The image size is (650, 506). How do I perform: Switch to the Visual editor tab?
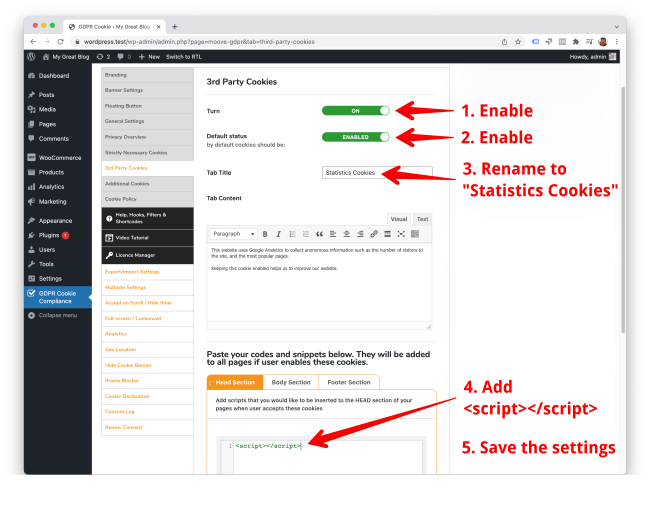399,219
